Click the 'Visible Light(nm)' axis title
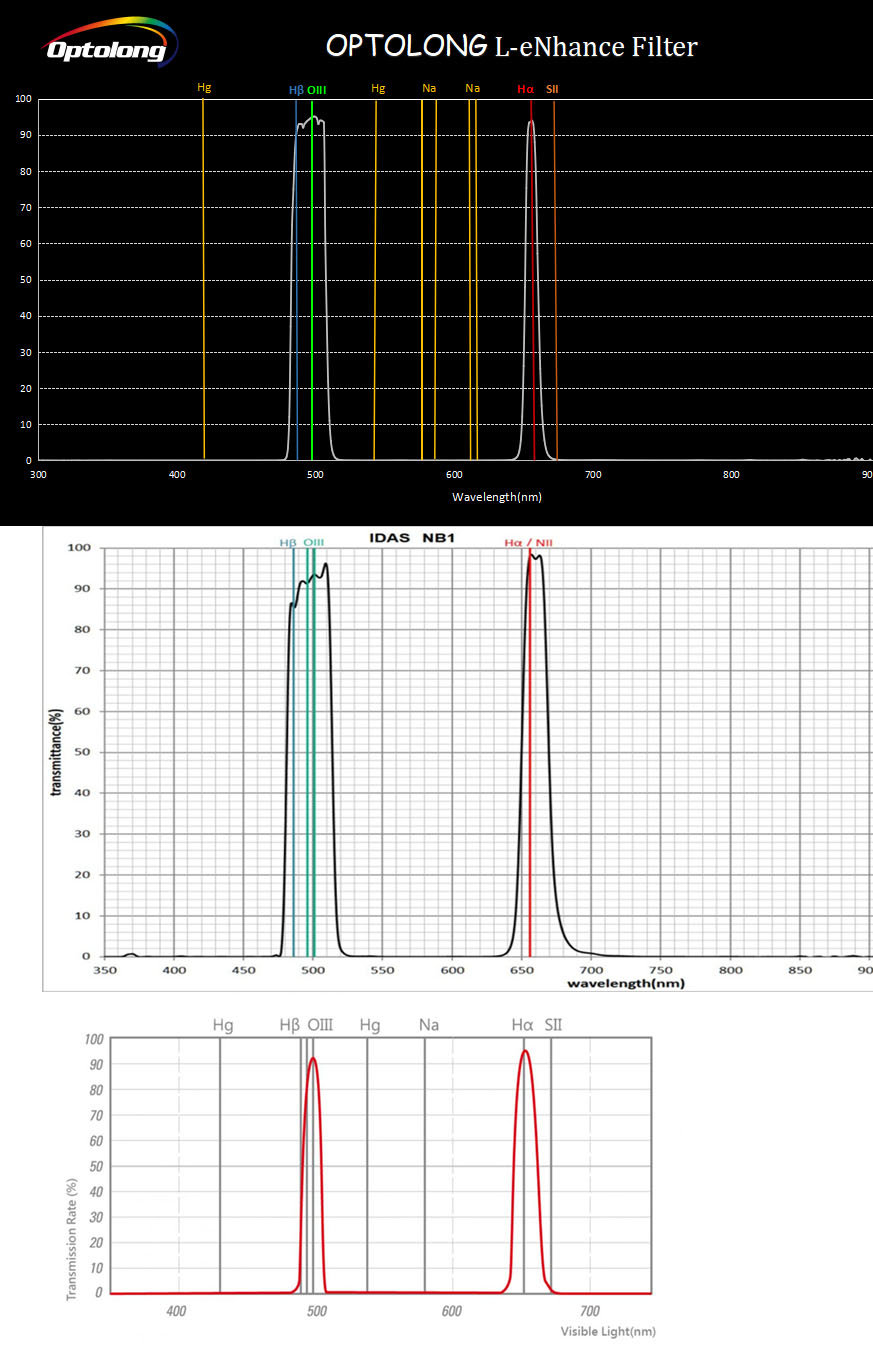873x1357 pixels. 608,1331
